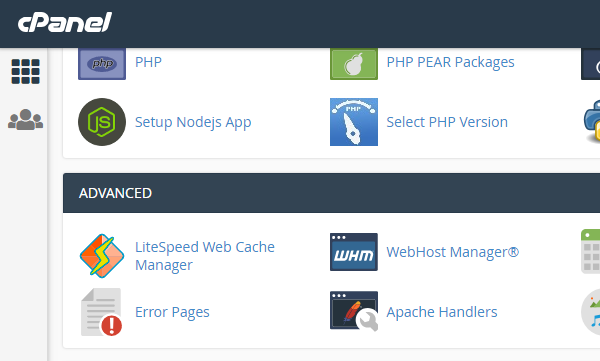Open Select PHP Version link

pos(447,122)
